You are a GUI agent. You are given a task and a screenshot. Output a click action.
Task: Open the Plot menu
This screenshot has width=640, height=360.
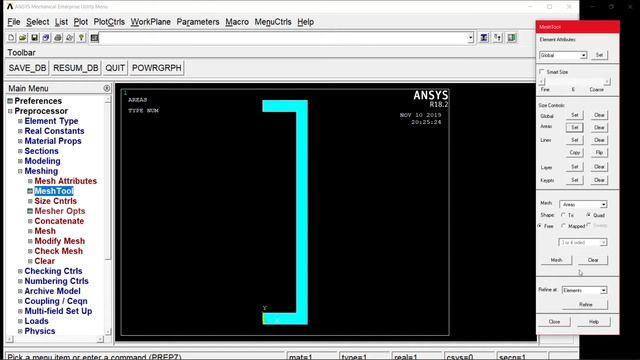tap(80, 22)
